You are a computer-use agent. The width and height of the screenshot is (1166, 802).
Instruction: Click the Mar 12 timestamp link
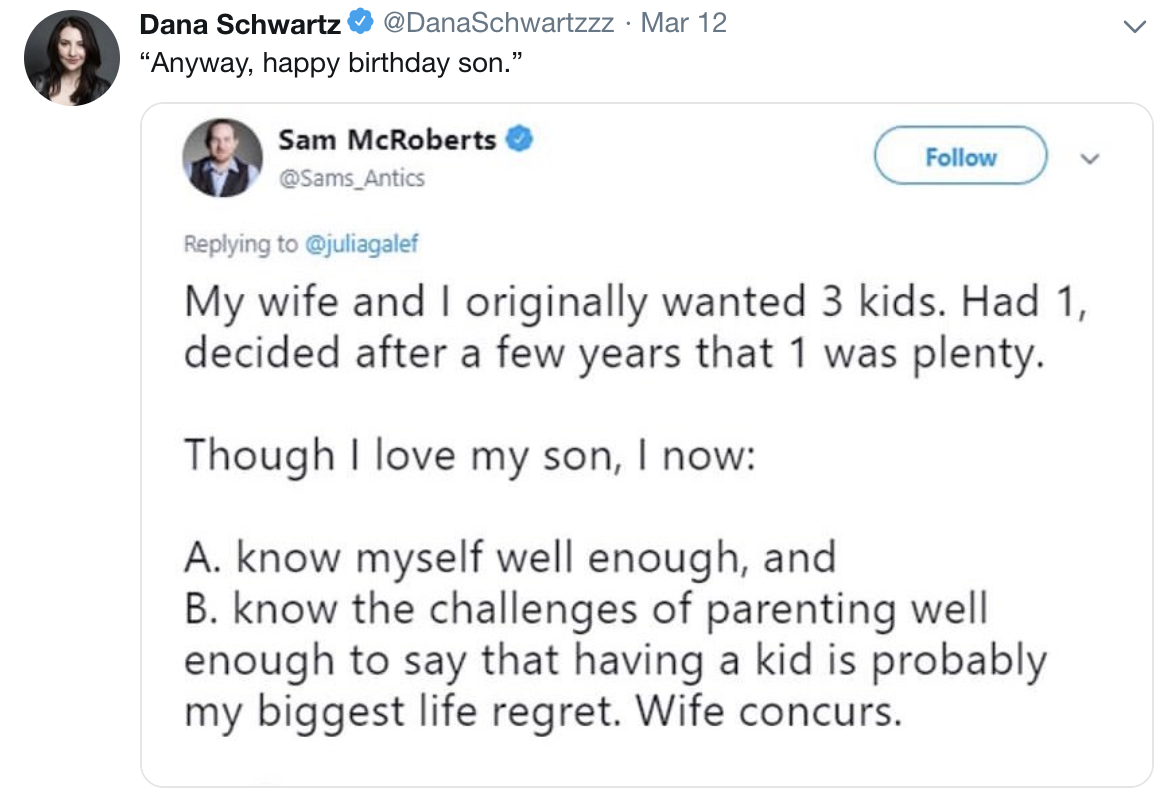684,22
